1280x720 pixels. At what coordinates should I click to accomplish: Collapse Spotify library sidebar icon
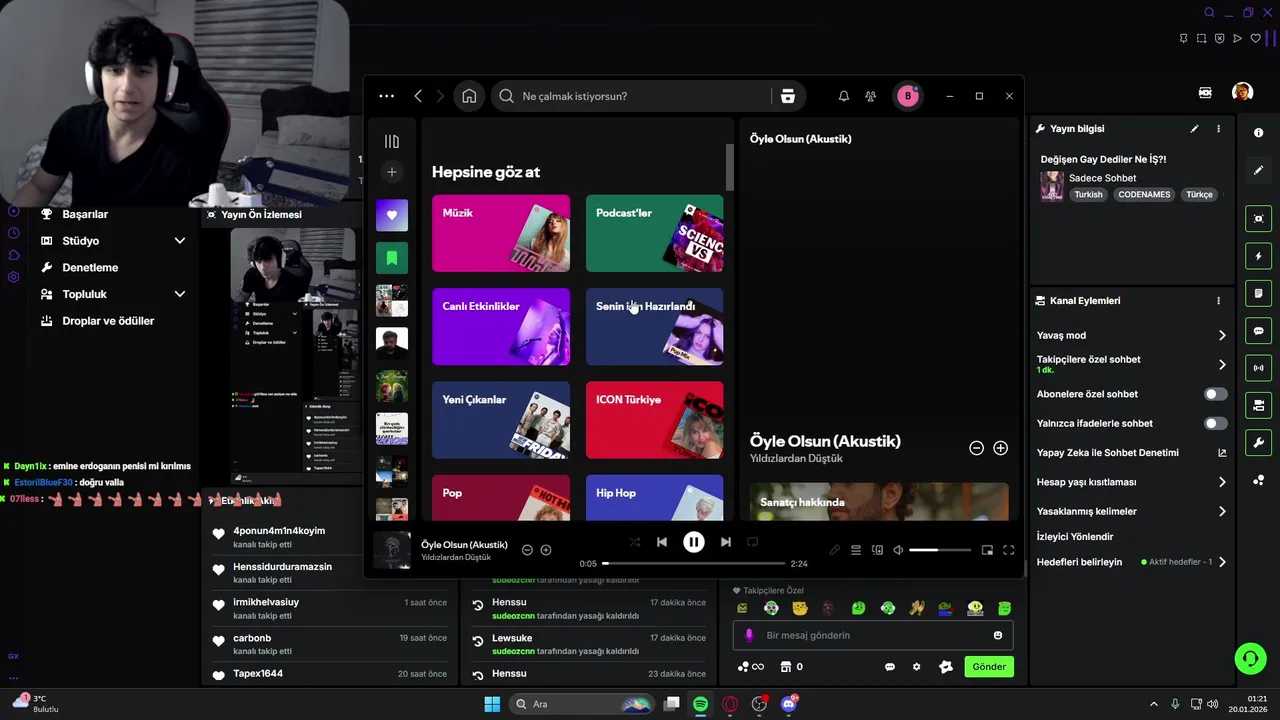pyautogui.click(x=392, y=141)
